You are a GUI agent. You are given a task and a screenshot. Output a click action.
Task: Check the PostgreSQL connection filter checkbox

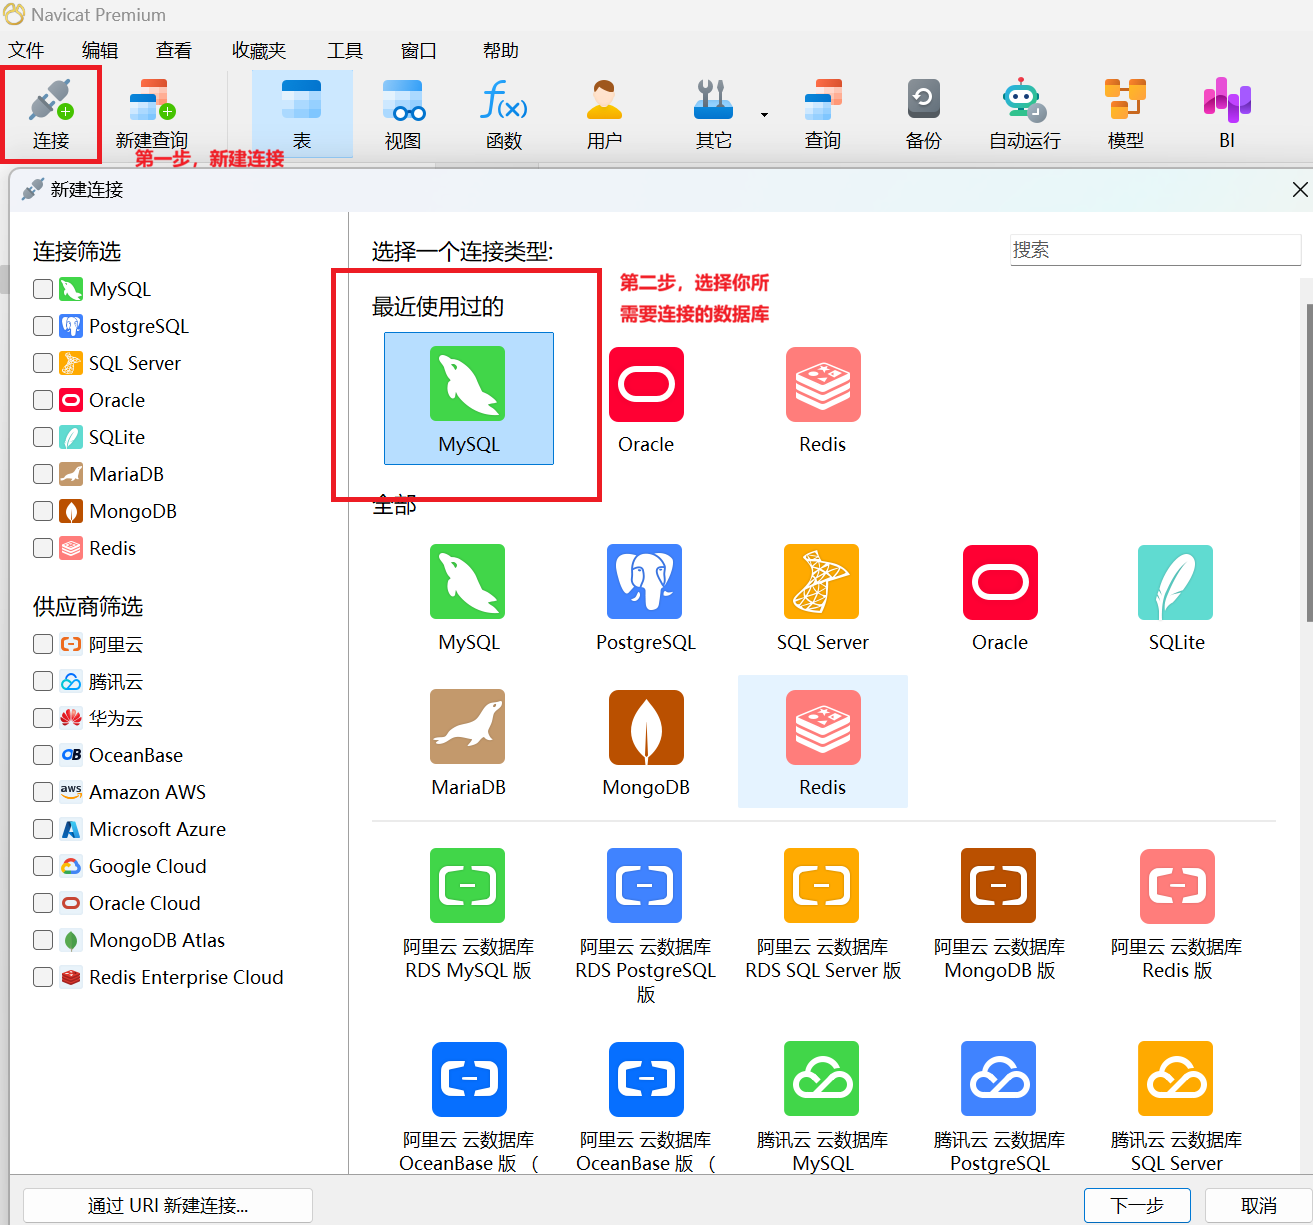(43, 326)
